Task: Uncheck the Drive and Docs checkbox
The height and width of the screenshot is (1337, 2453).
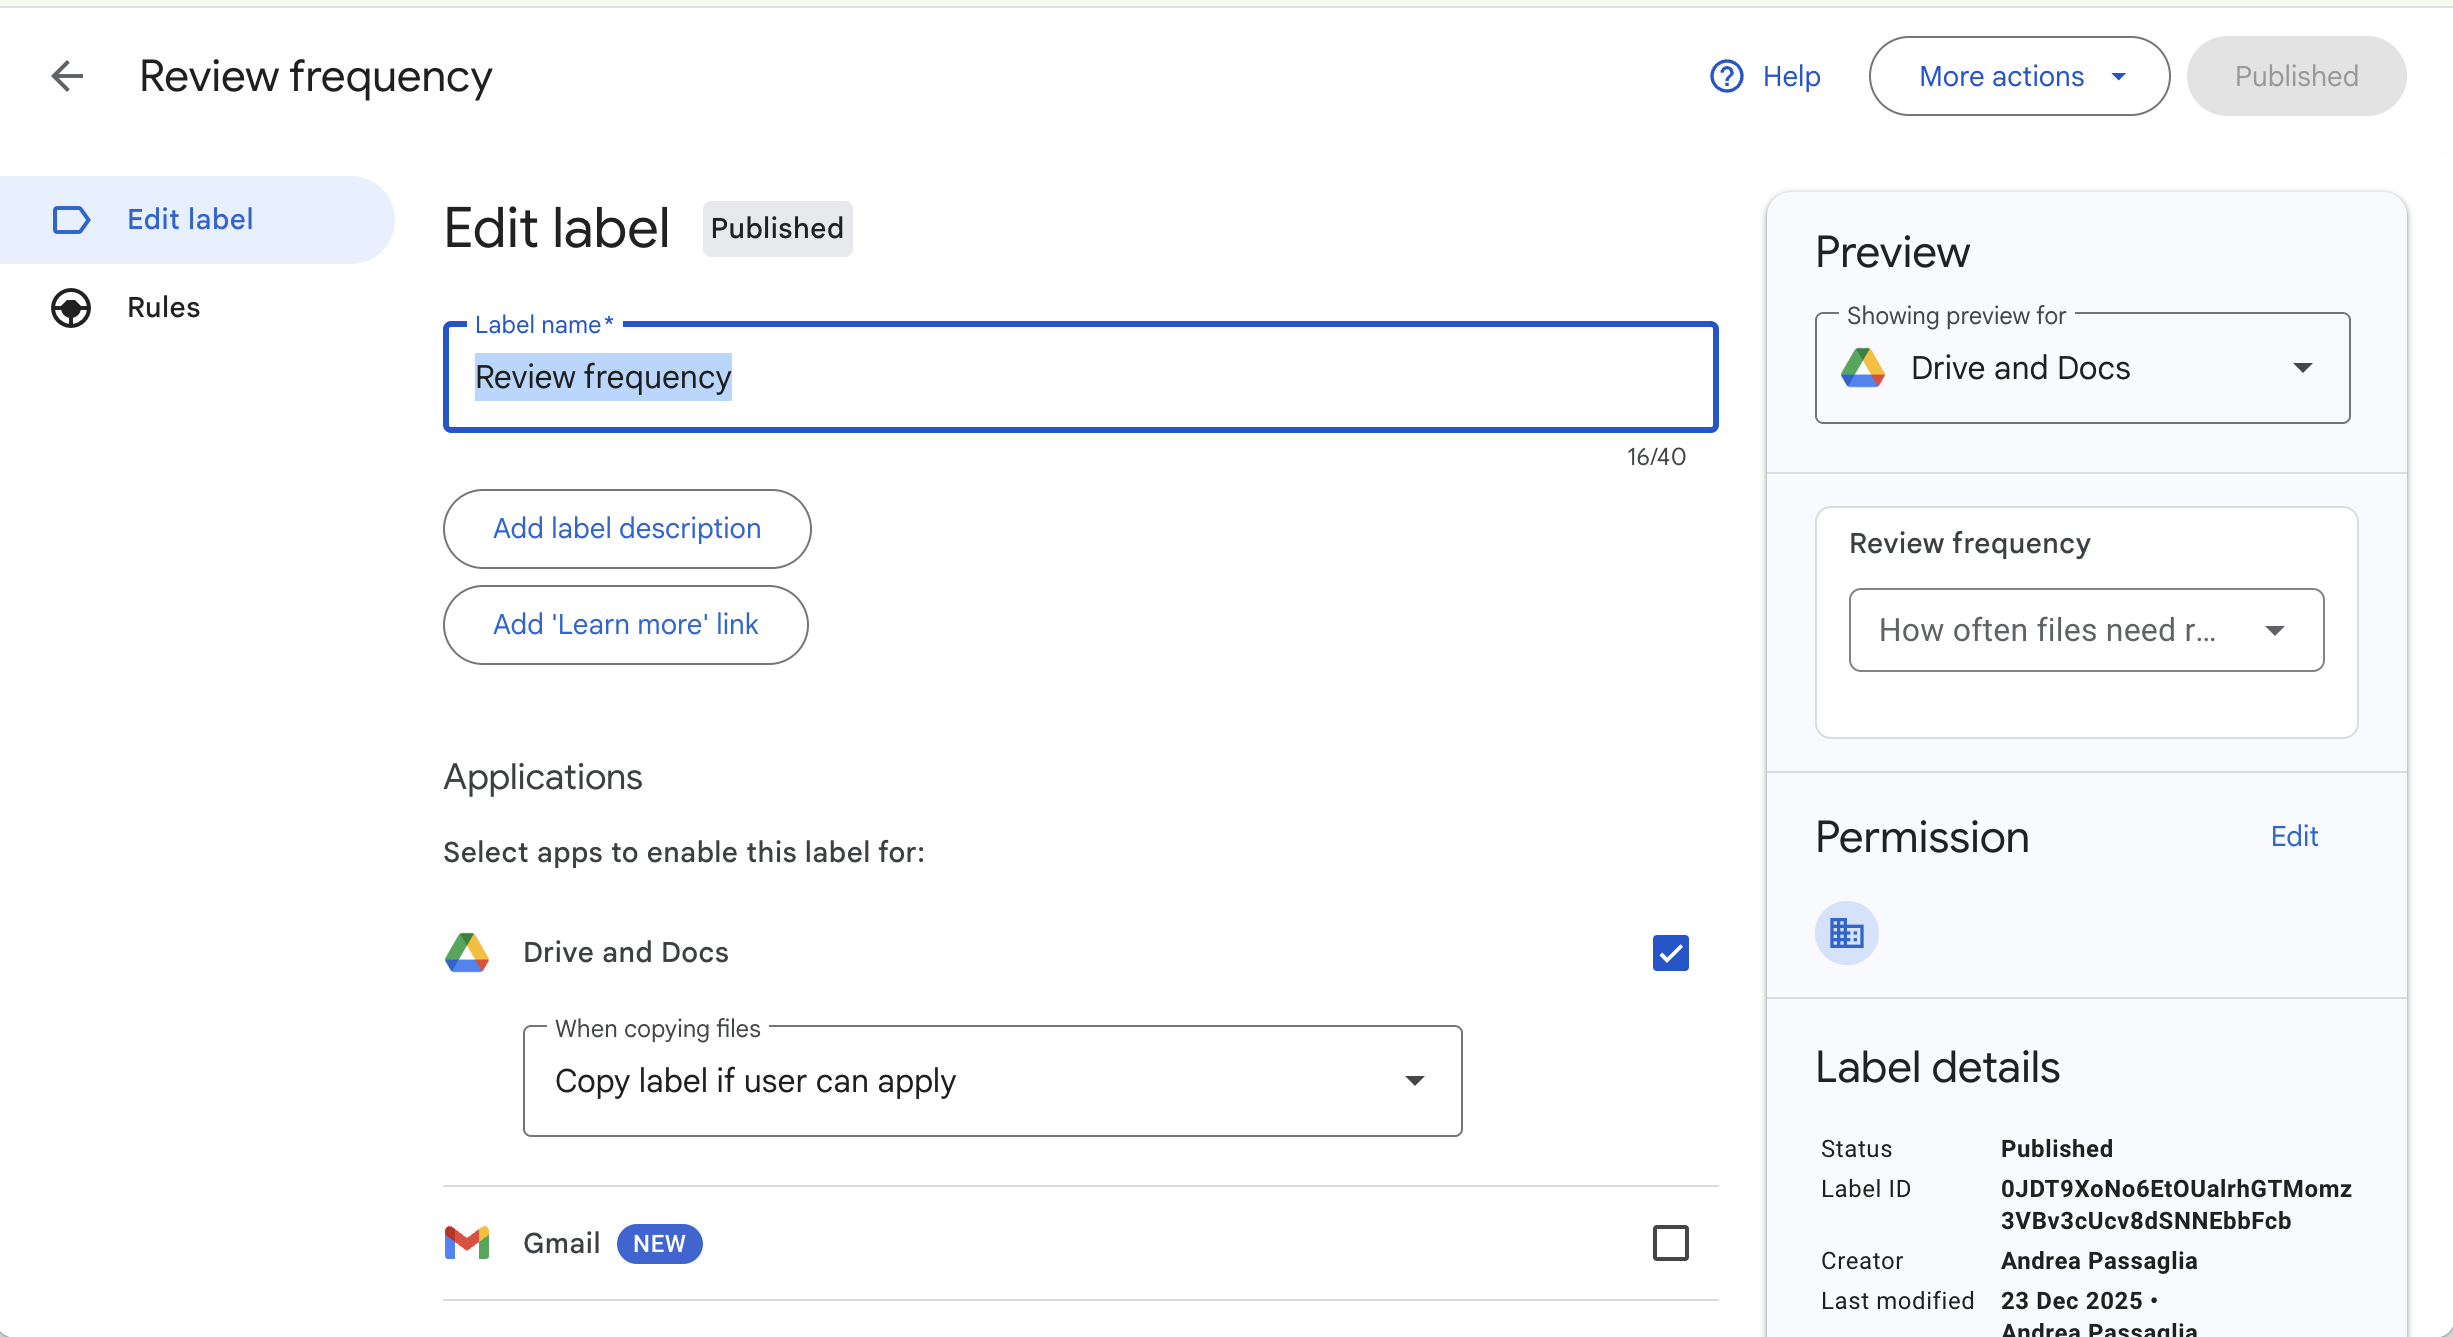Action: (1670, 953)
